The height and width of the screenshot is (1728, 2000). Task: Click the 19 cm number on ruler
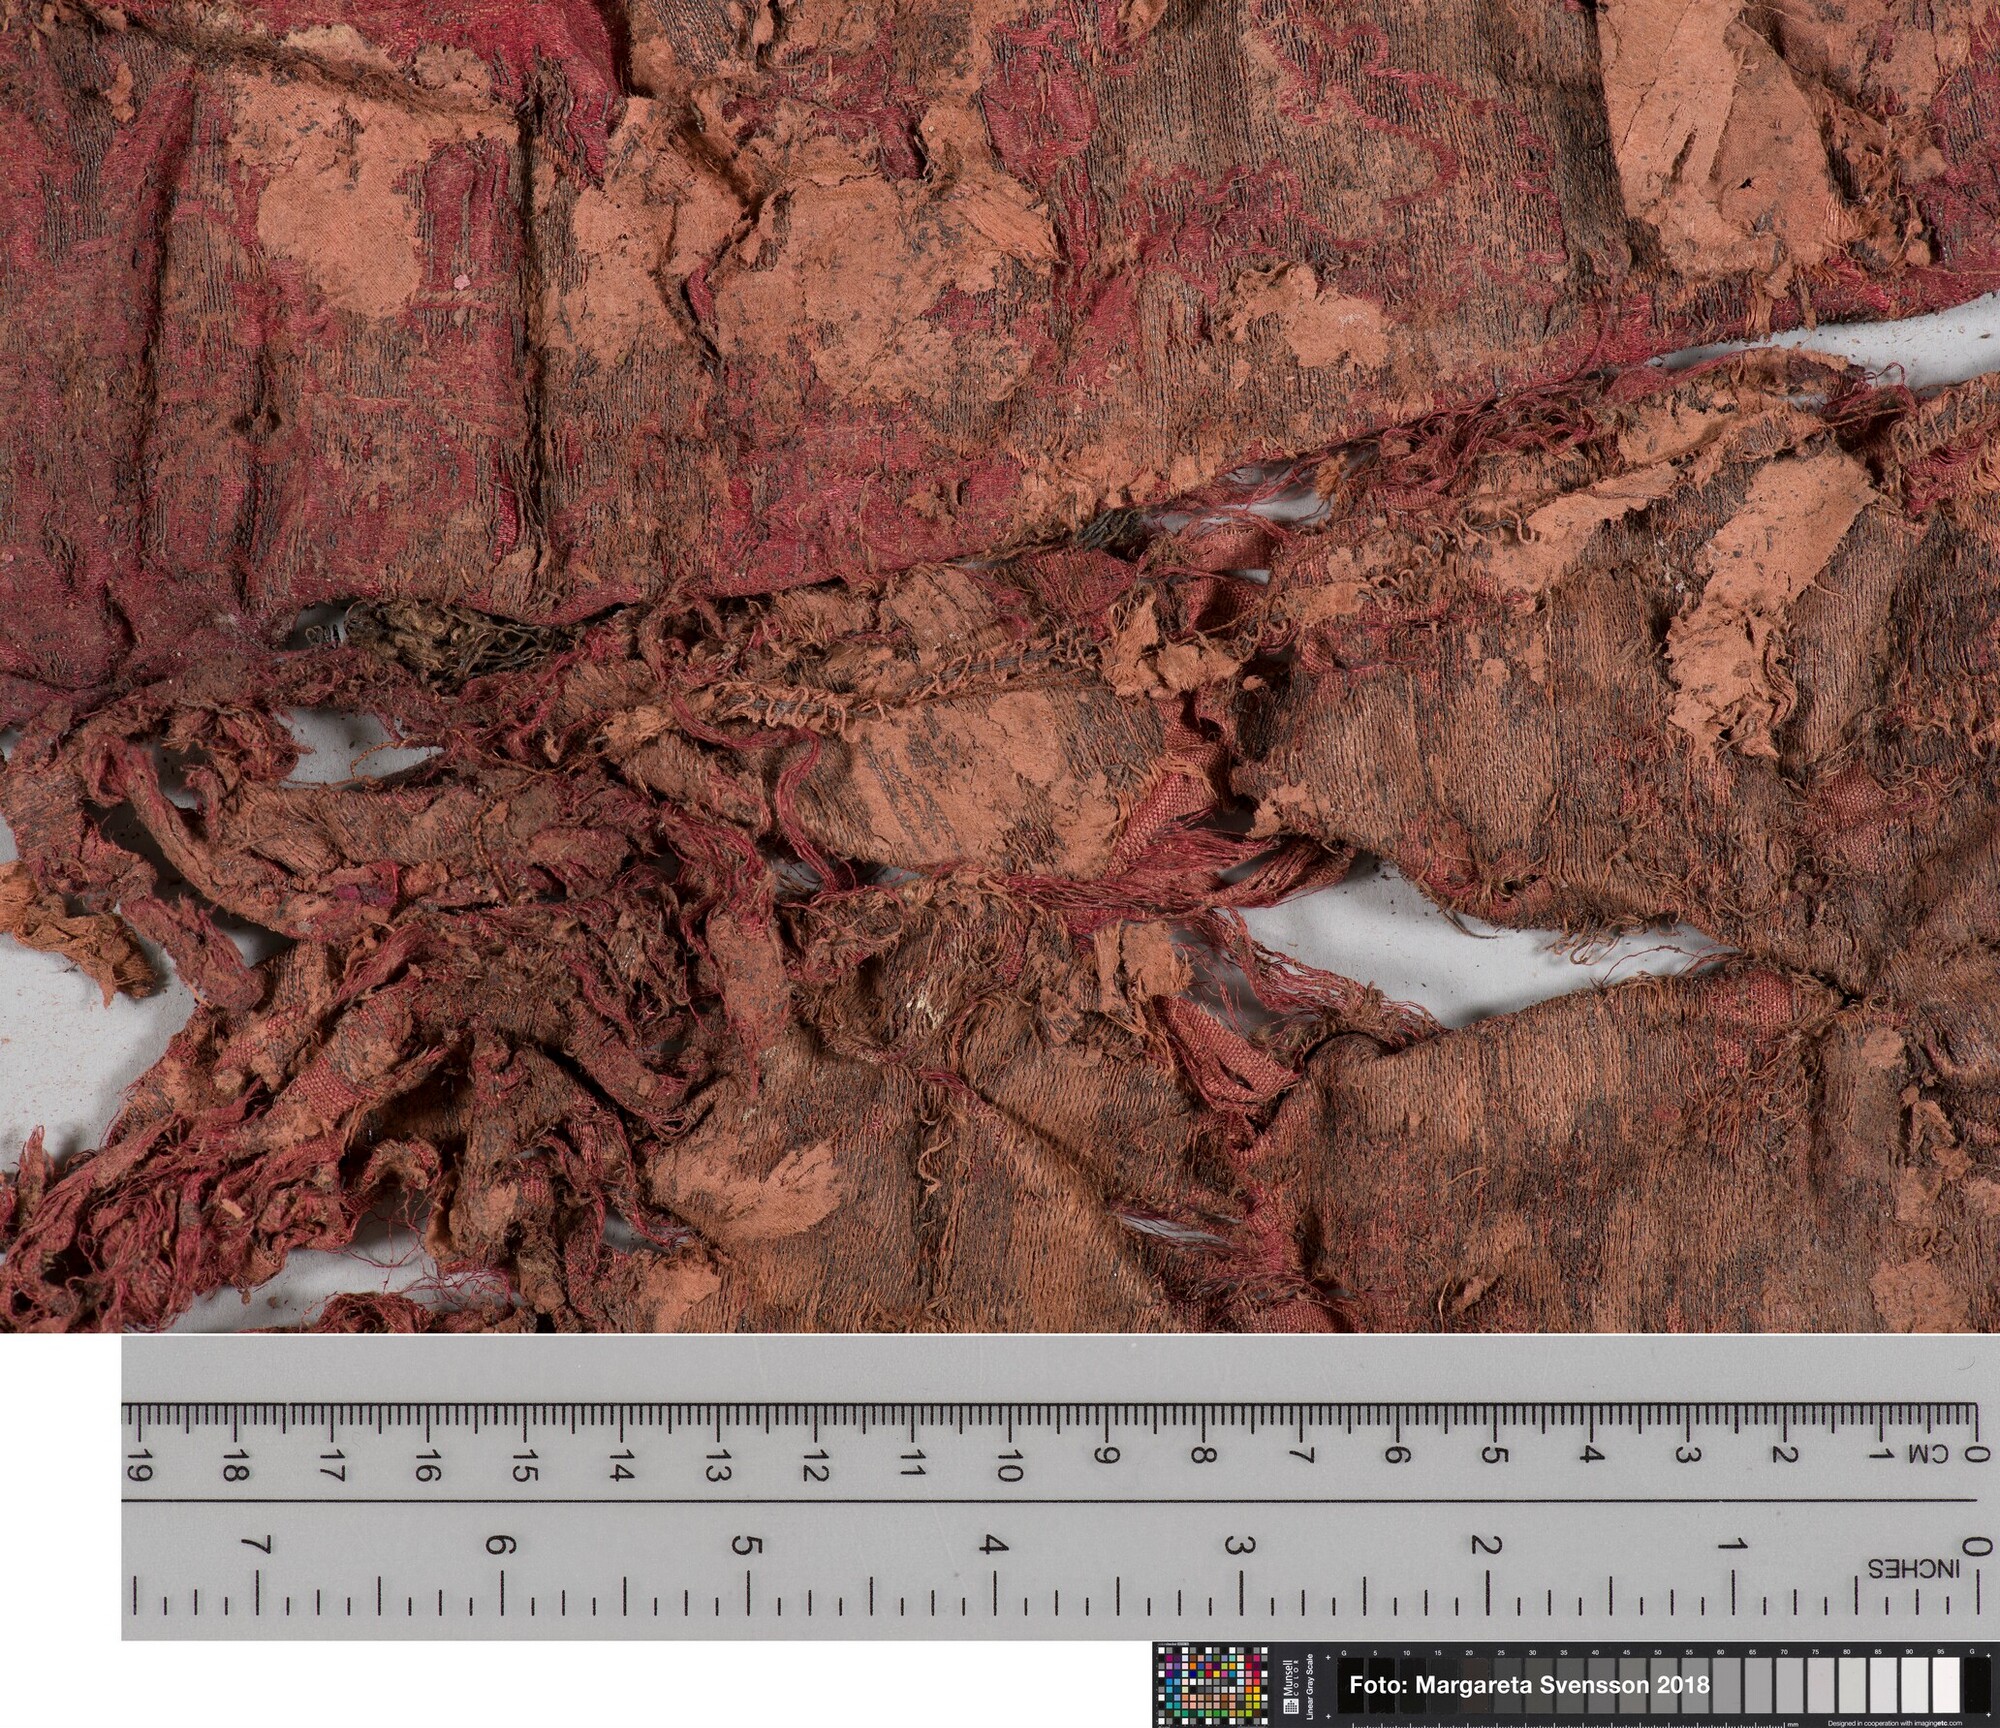[x=138, y=1467]
